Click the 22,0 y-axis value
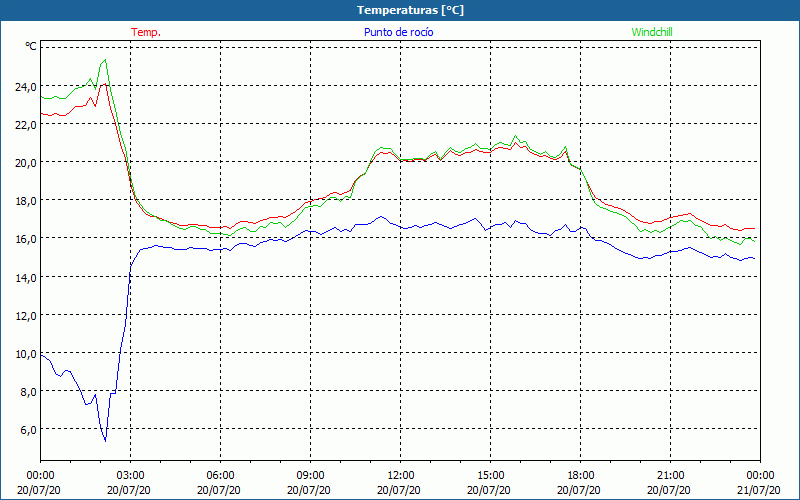Screen dimensions: 800x500 tap(26, 124)
